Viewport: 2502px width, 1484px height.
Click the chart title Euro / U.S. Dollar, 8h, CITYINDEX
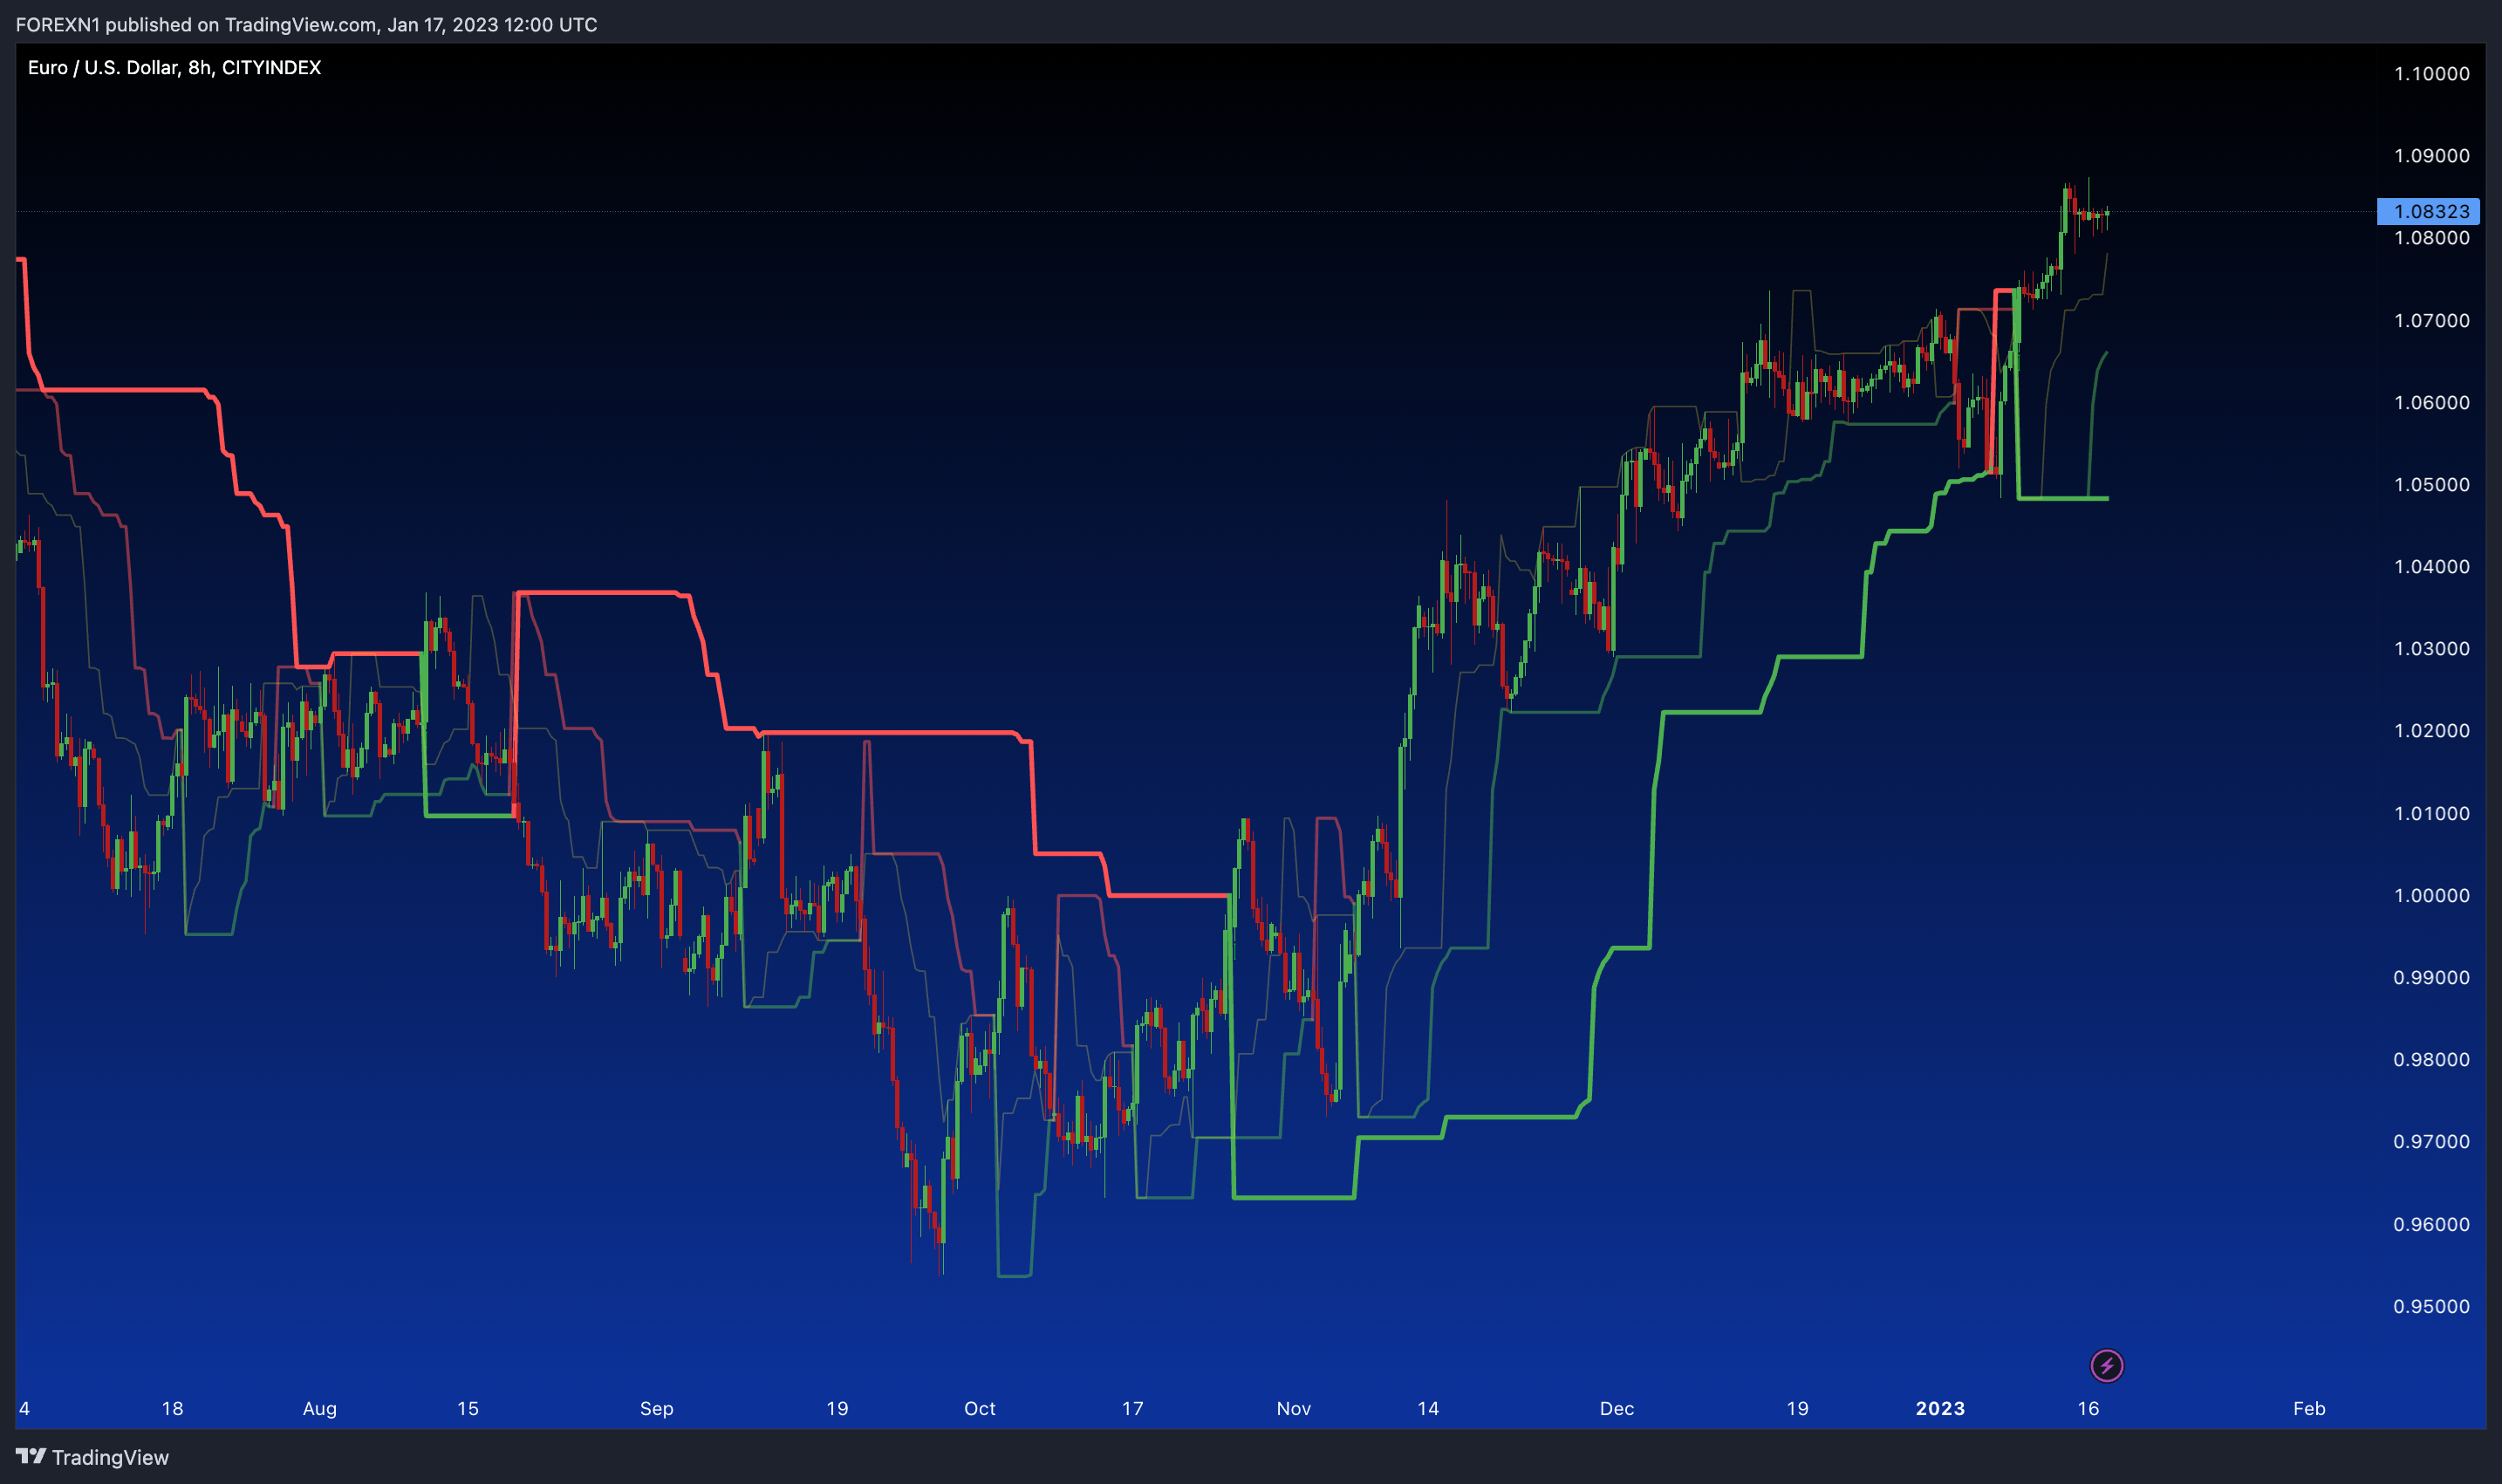pyautogui.click(x=174, y=67)
